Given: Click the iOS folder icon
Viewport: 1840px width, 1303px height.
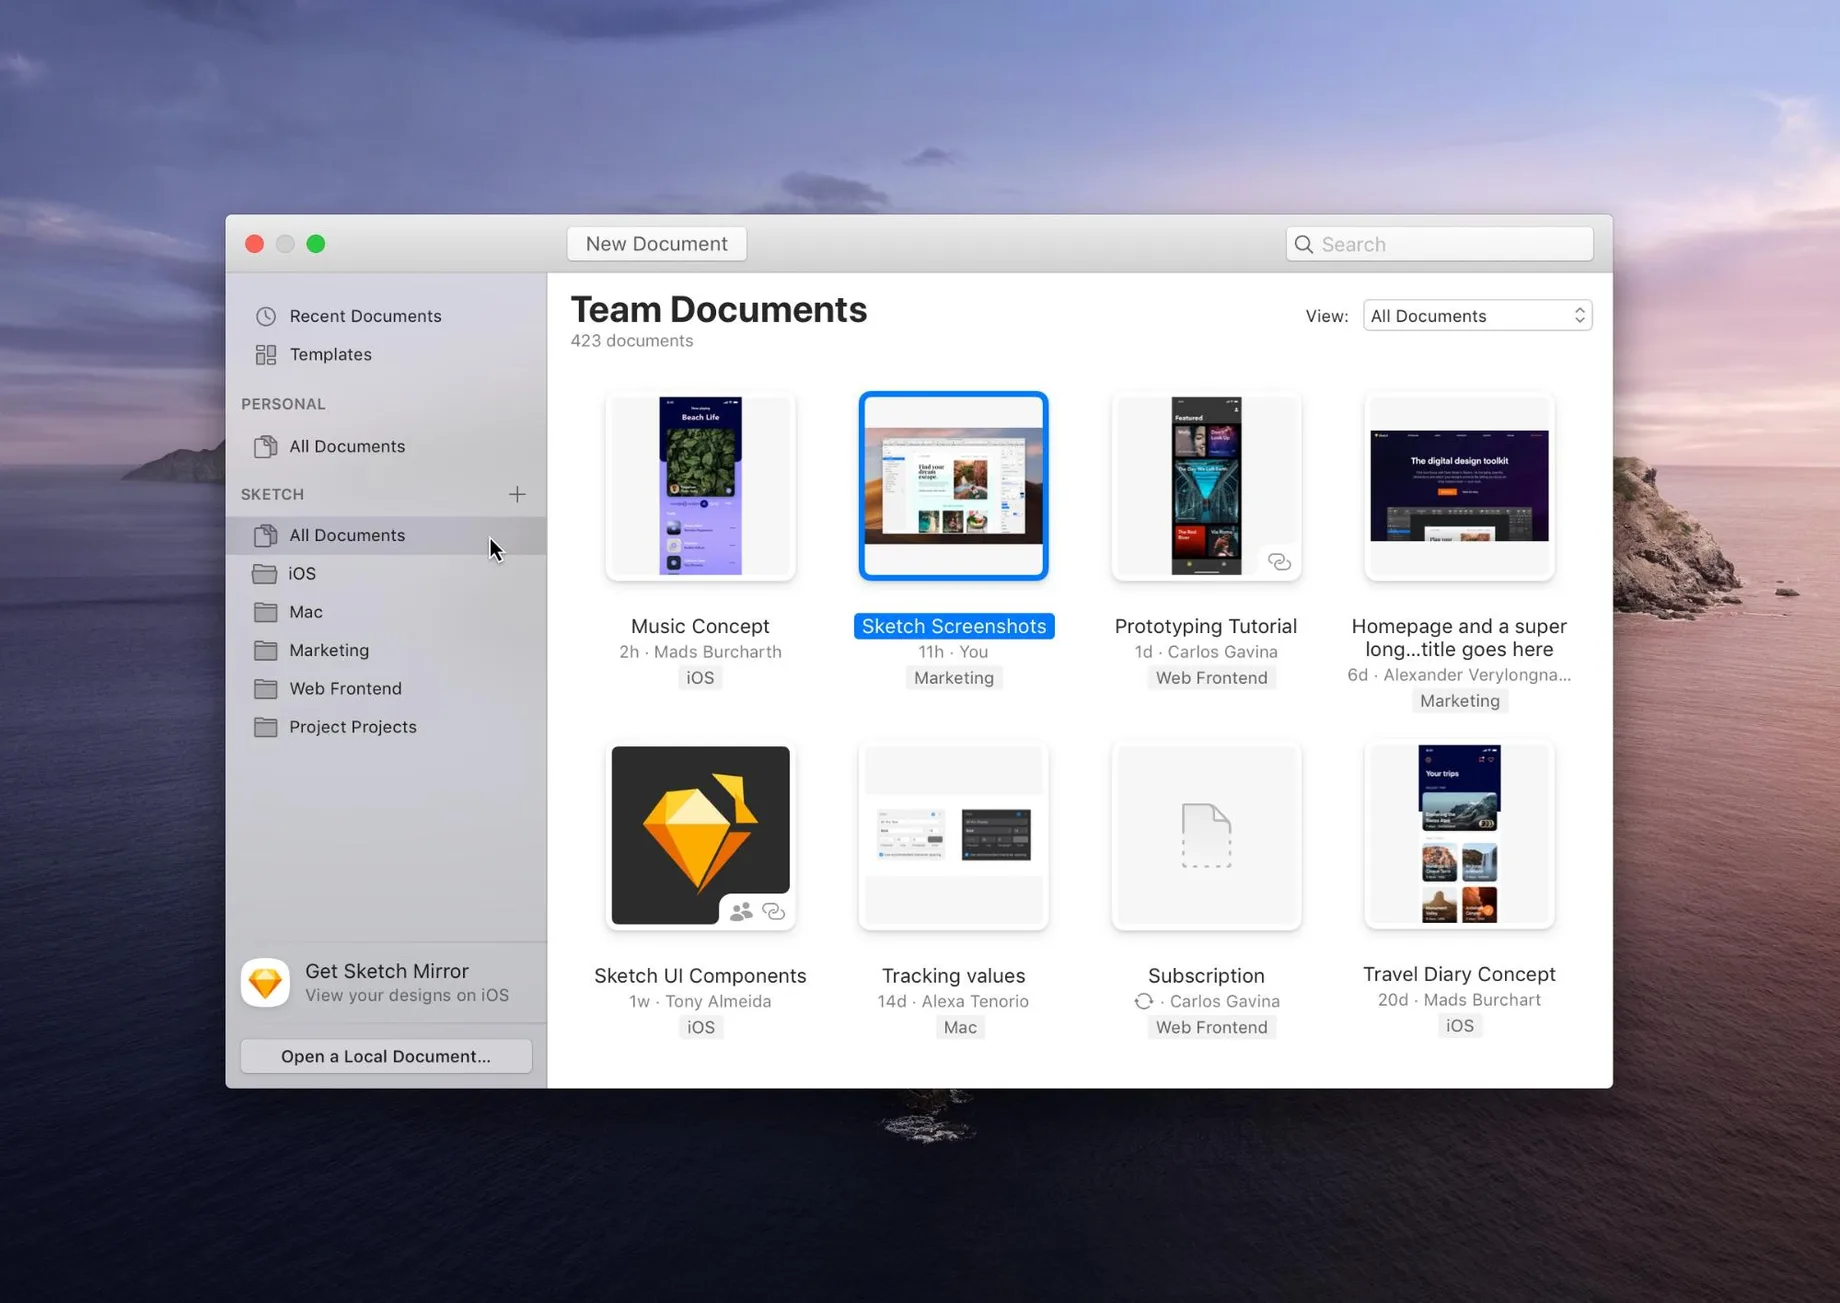Looking at the screenshot, I should (x=265, y=573).
